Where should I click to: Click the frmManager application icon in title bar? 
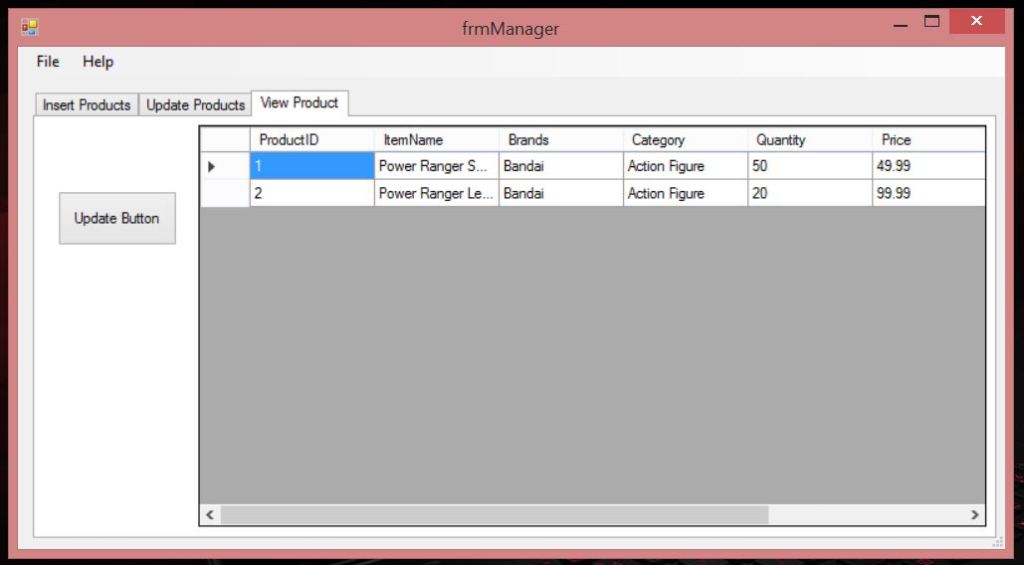pos(29,27)
